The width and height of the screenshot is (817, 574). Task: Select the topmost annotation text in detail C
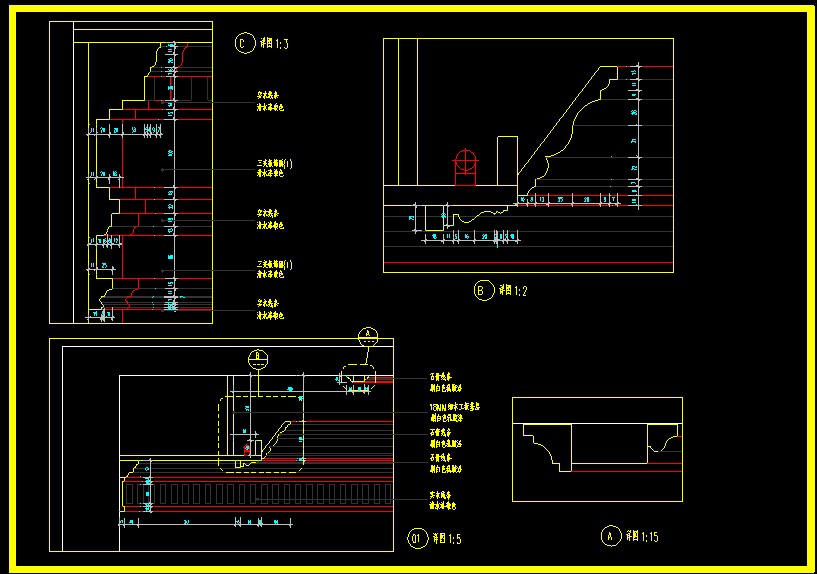[270, 102]
